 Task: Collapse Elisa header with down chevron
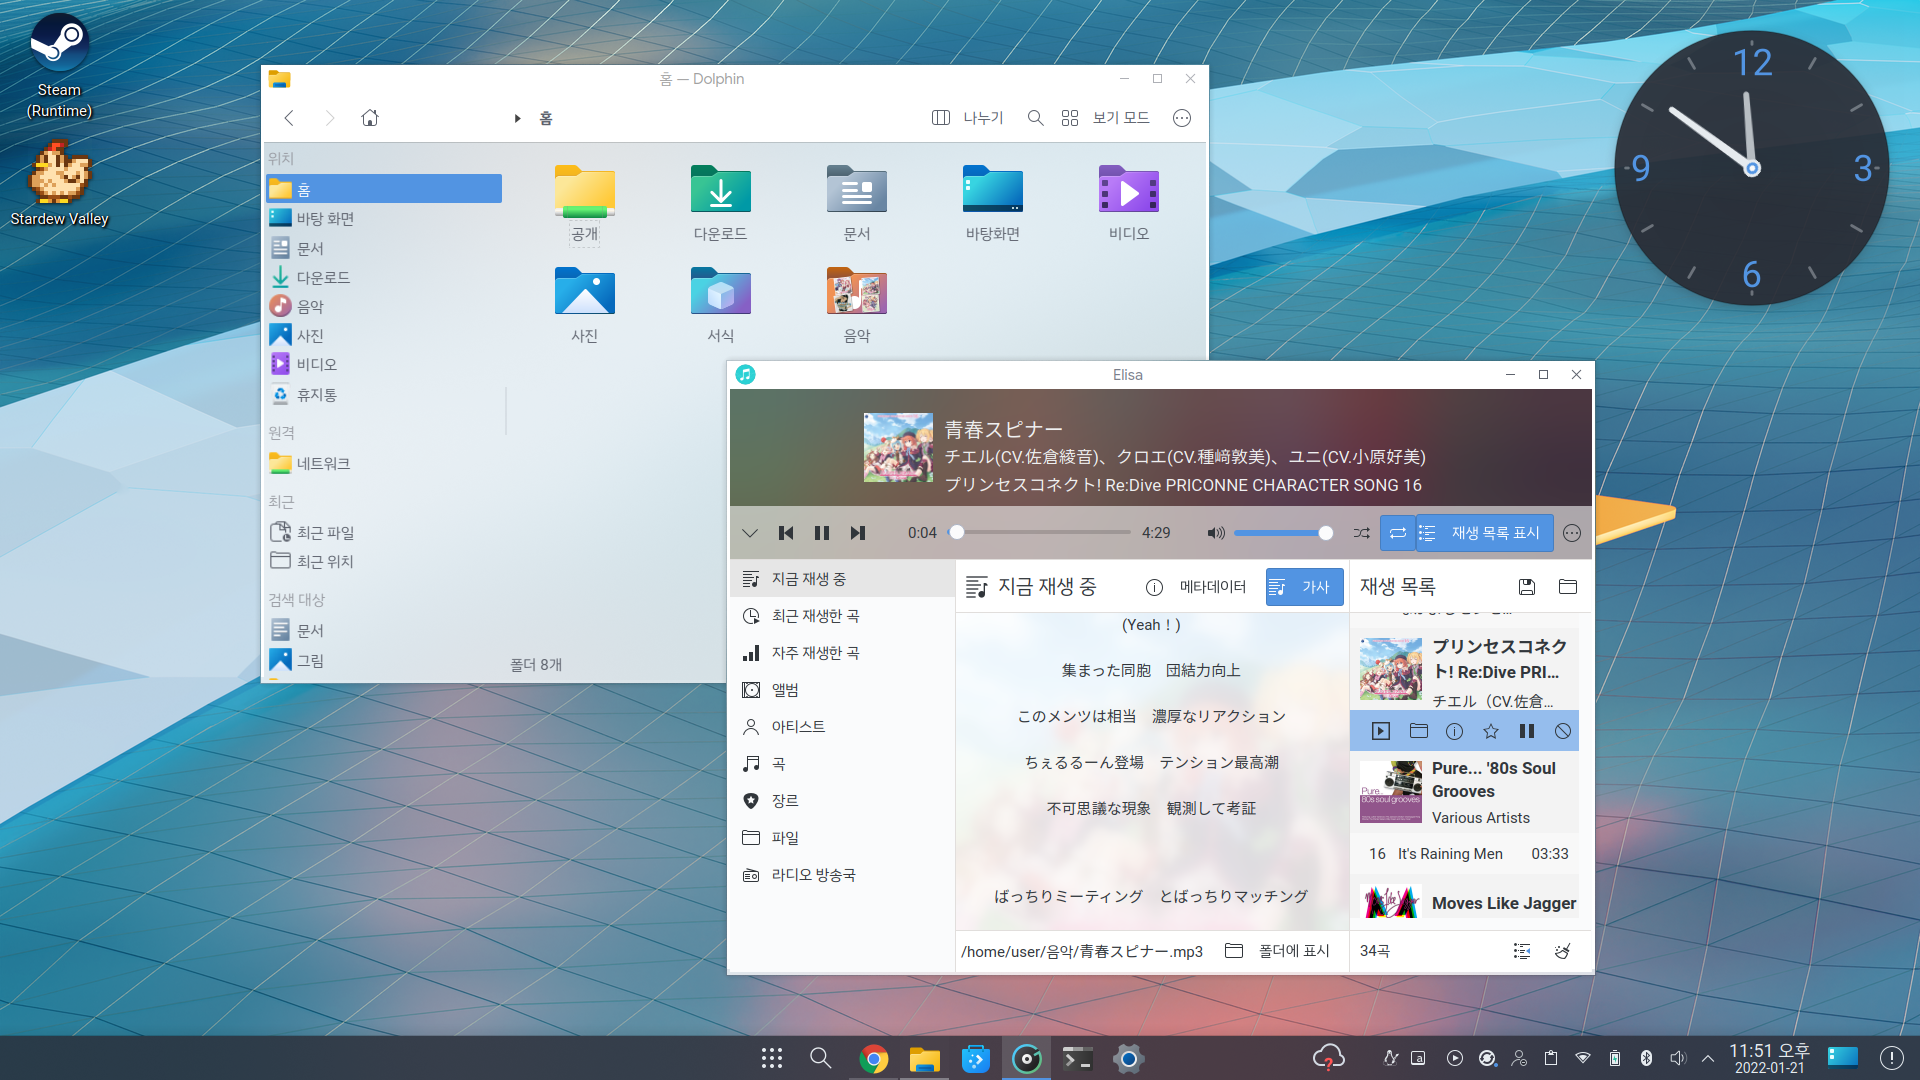pos(750,533)
